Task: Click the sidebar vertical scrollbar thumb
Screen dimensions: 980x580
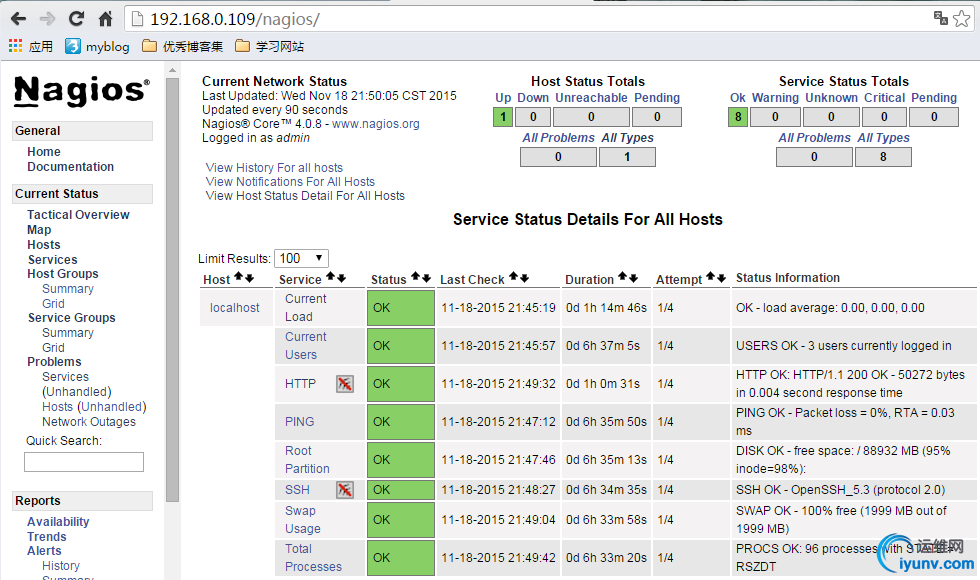Action: (172, 289)
